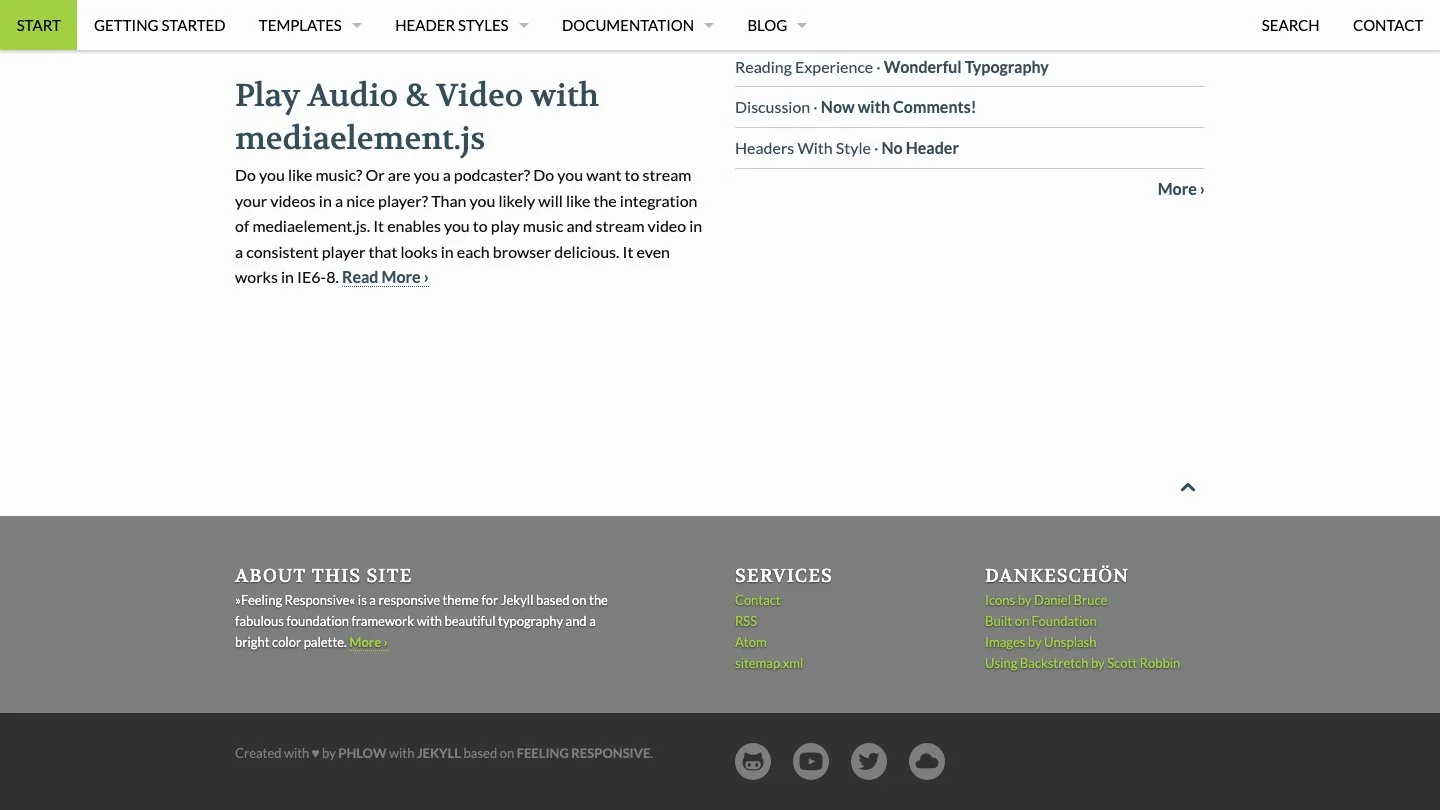The width and height of the screenshot is (1440, 810).
Task: Click More link in About This Site
Action: click(x=368, y=642)
